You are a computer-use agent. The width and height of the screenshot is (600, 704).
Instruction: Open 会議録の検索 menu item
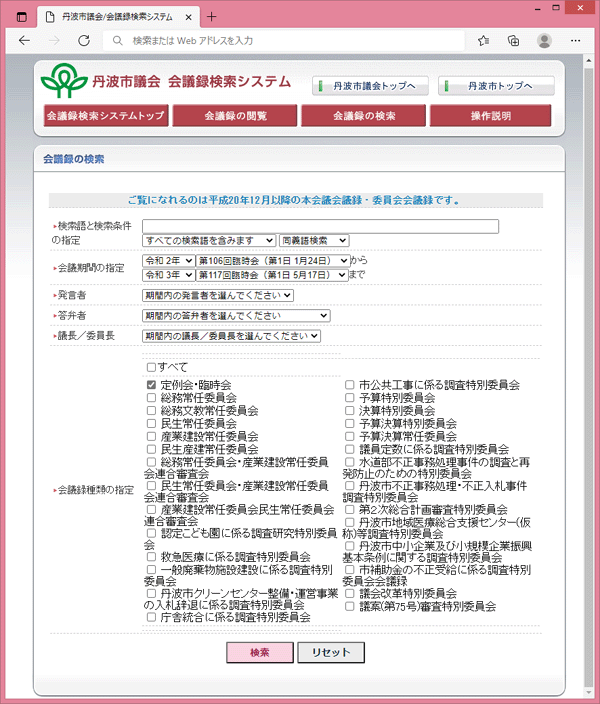(363, 116)
